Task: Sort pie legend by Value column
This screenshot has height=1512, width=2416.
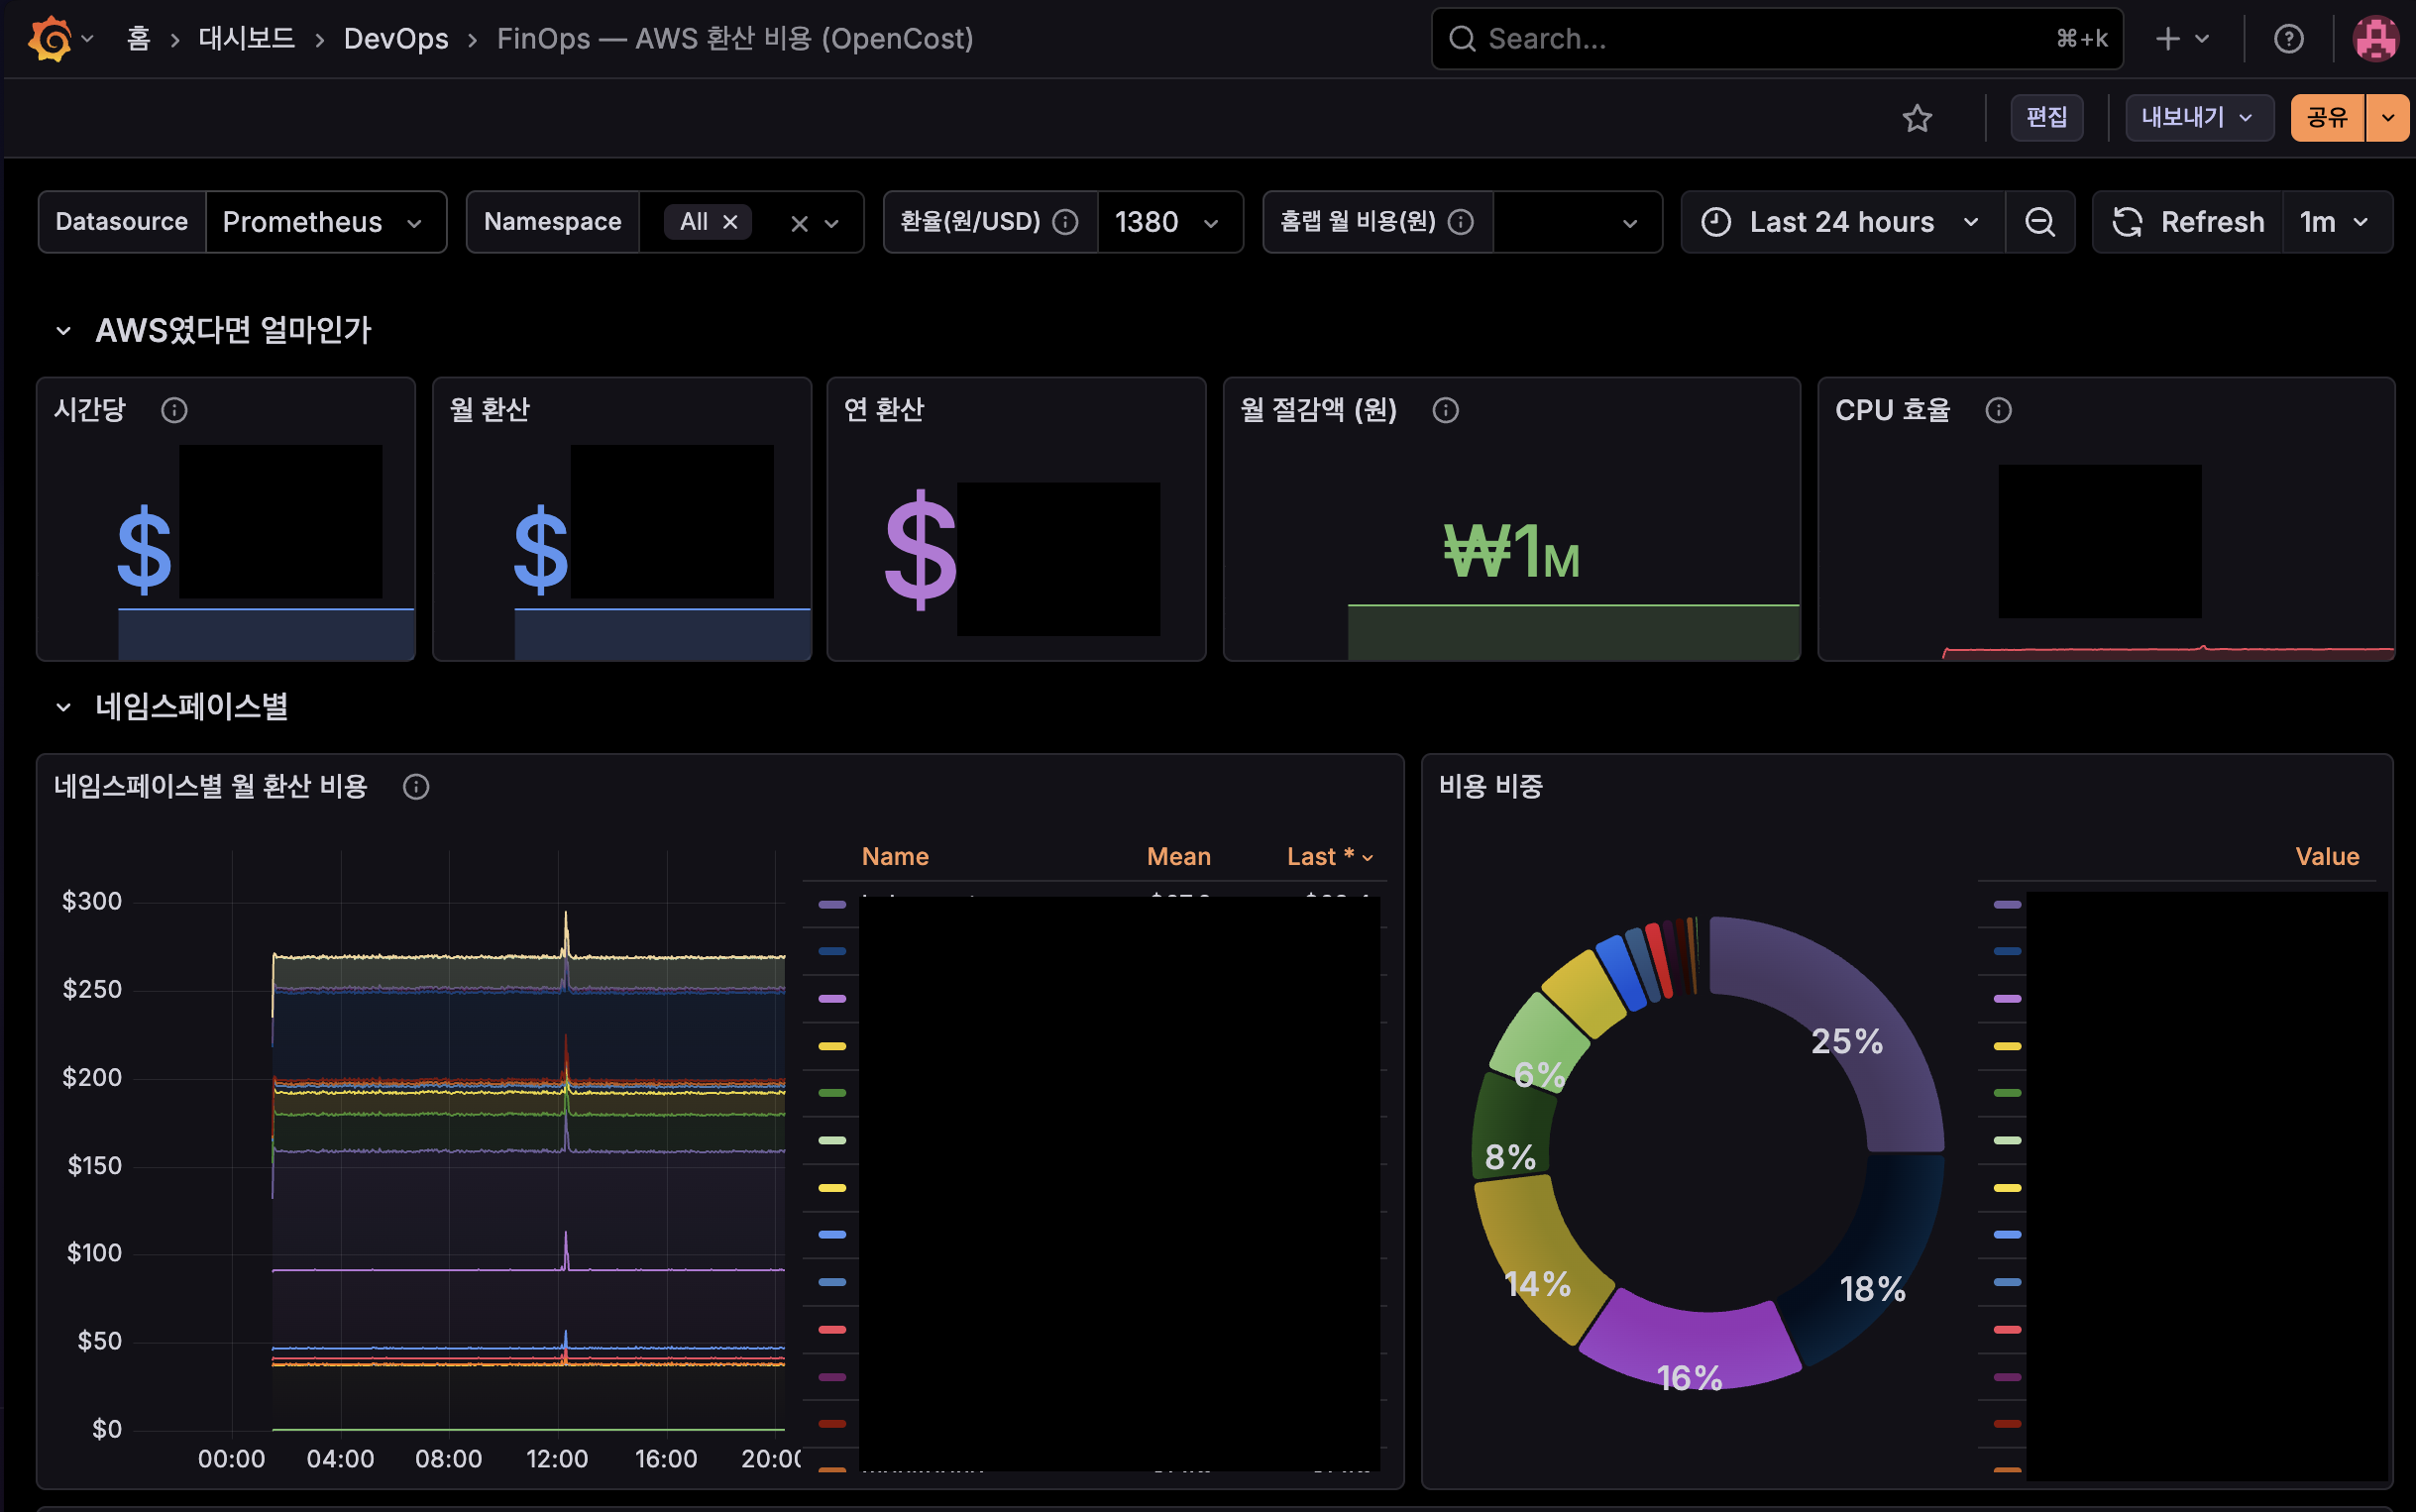Action: 2327,857
